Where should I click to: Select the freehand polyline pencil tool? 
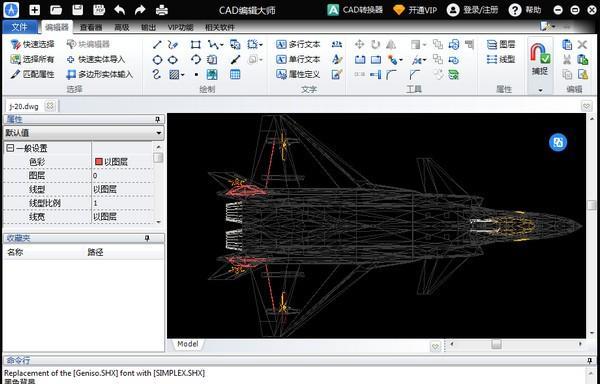(x=173, y=44)
